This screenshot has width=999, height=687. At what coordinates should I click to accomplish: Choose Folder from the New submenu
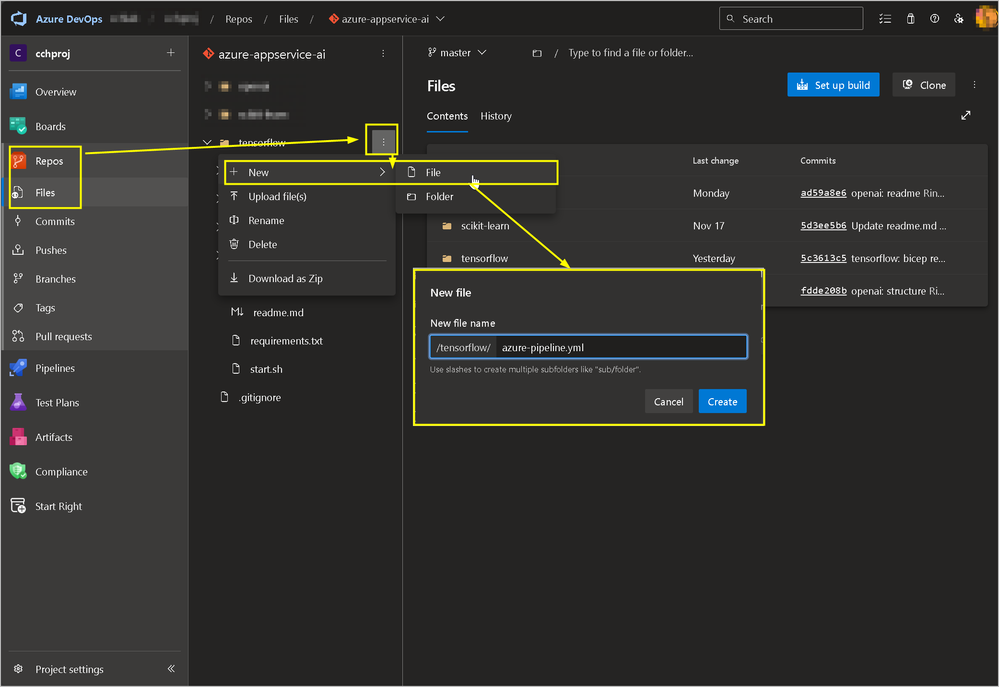click(476, 196)
